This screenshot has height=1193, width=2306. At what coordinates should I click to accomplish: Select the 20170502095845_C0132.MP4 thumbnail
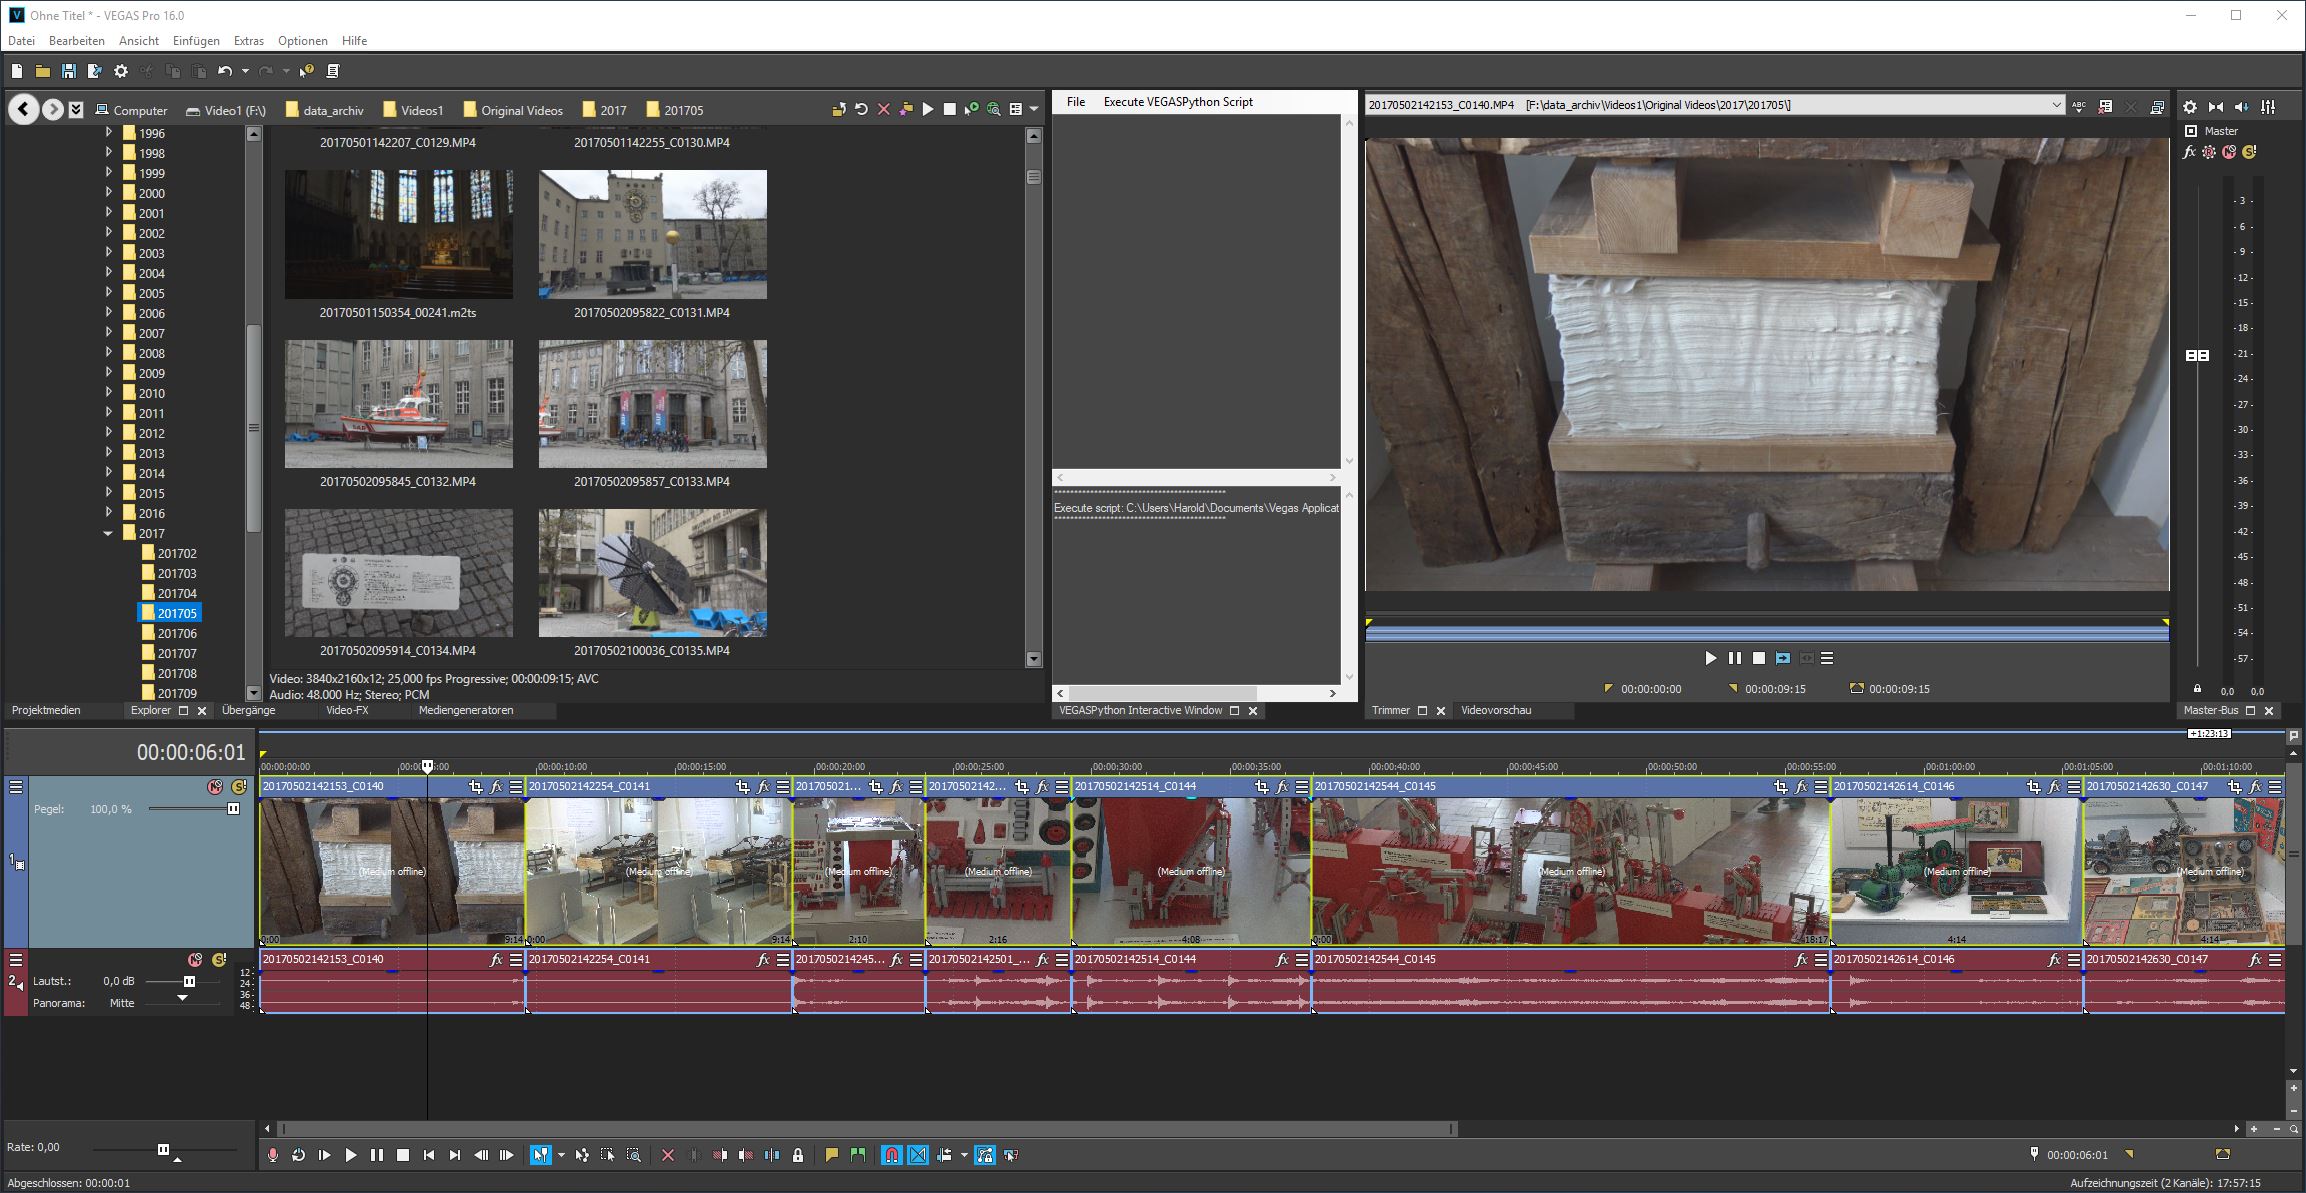point(398,404)
